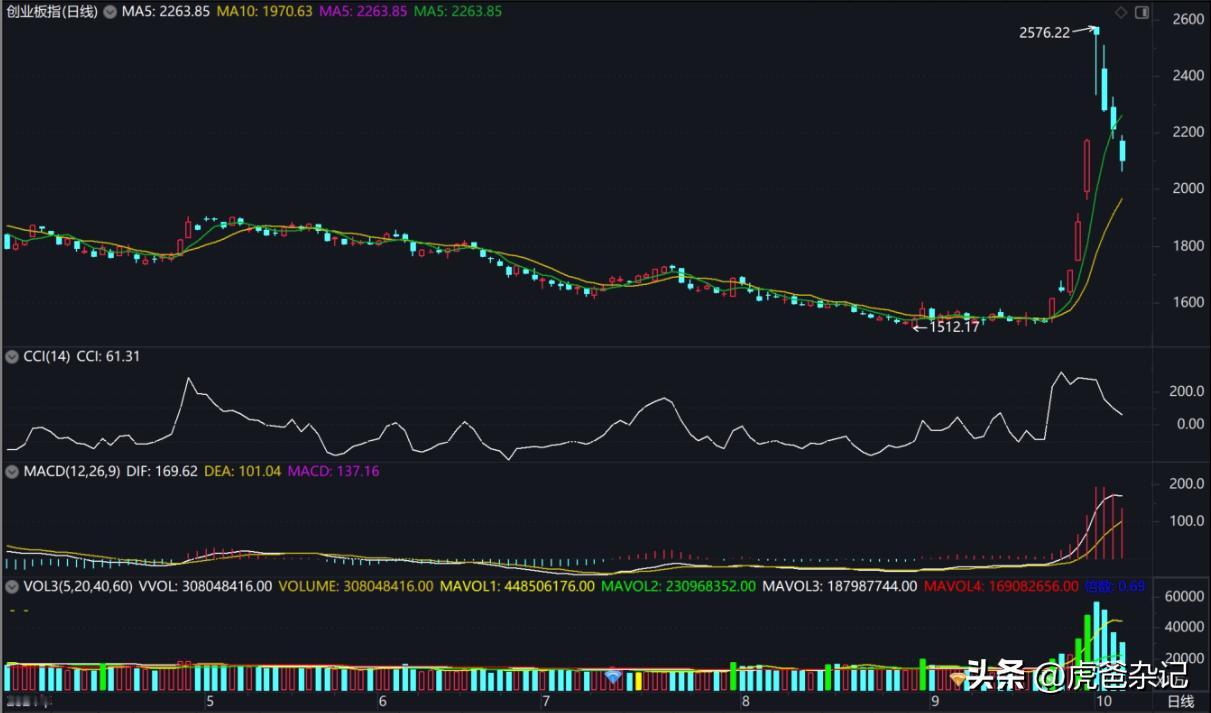Click the month 6 label on time axis
Image resolution: width=1211 pixels, height=713 pixels.
tap(383, 702)
